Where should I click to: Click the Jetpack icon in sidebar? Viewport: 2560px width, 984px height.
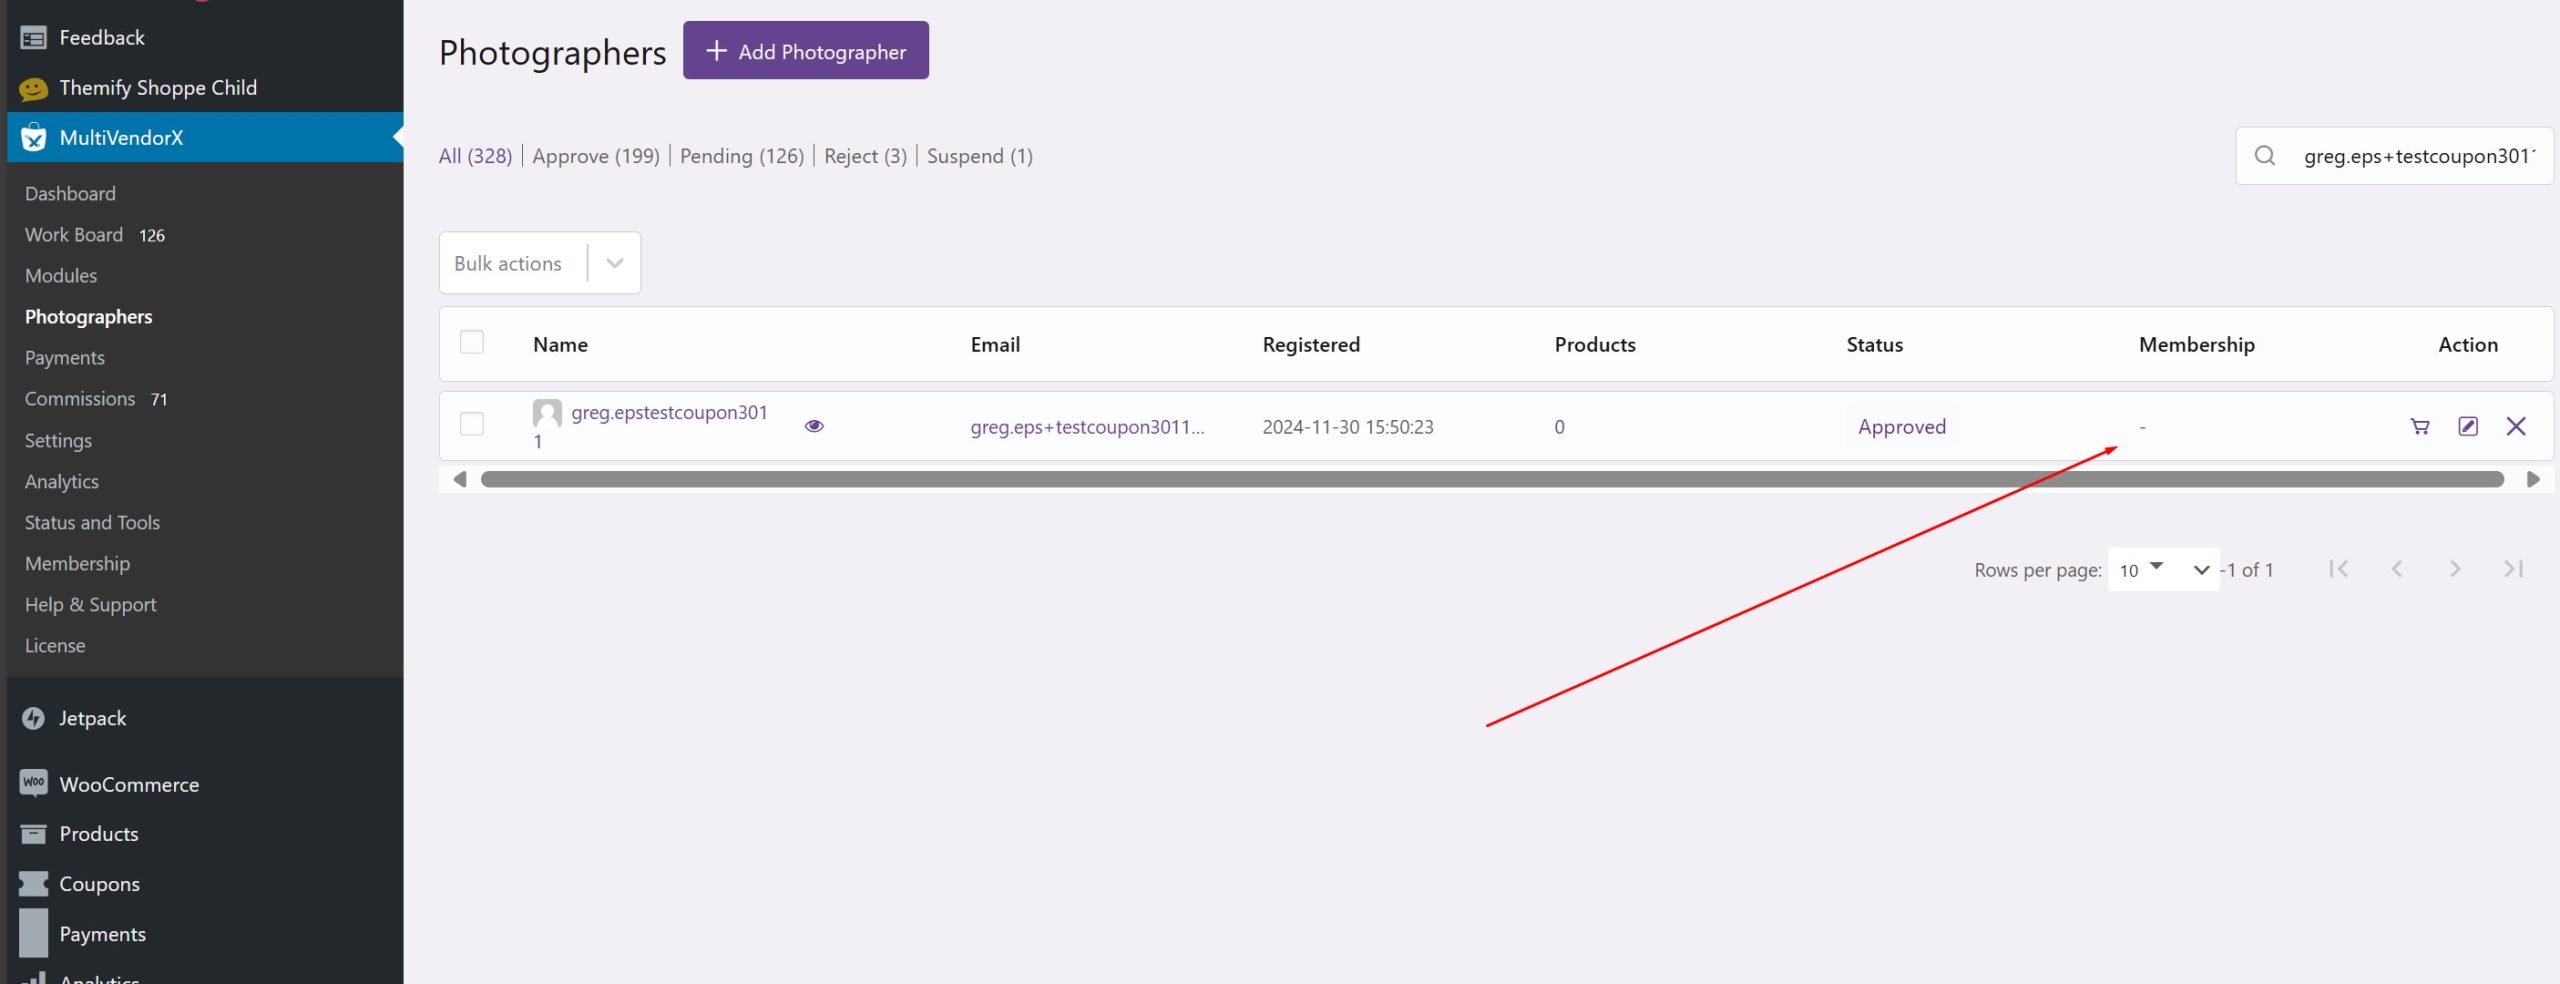coord(33,718)
